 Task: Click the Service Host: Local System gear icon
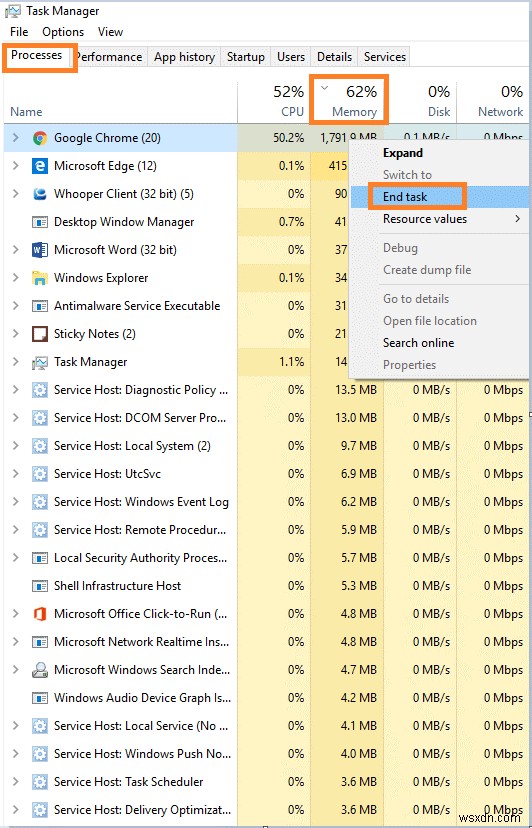tap(40, 446)
